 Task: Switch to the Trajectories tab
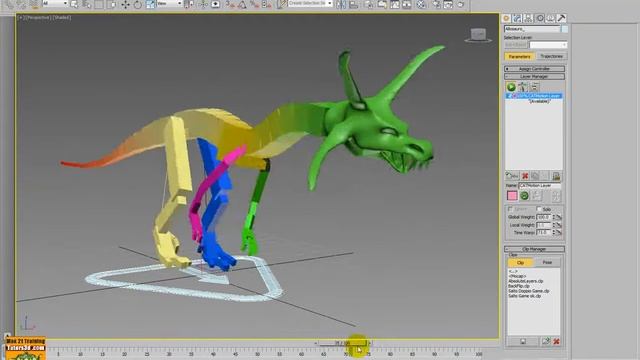(551, 56)
